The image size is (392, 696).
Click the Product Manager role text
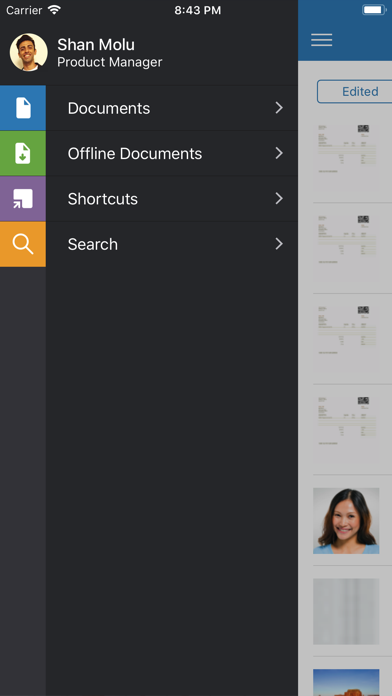pos(110,62)
